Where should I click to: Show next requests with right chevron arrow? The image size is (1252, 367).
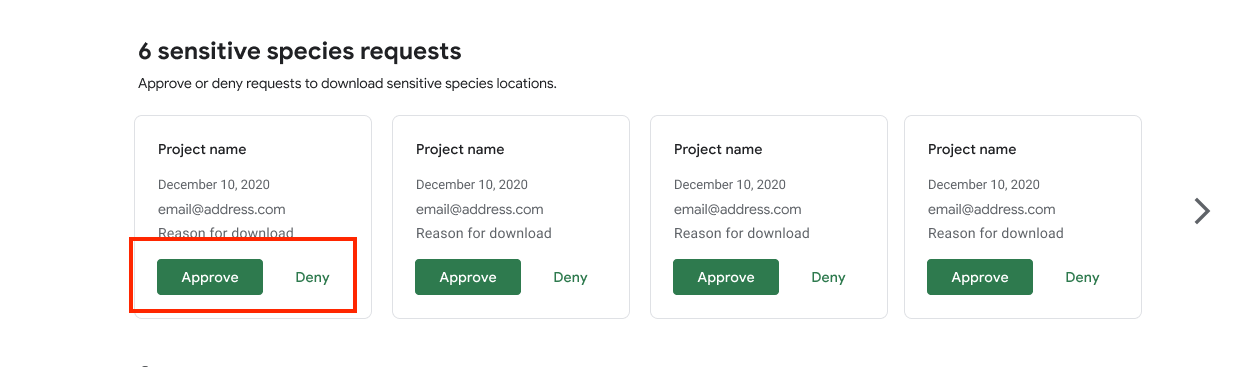[x=1202, y=211]
